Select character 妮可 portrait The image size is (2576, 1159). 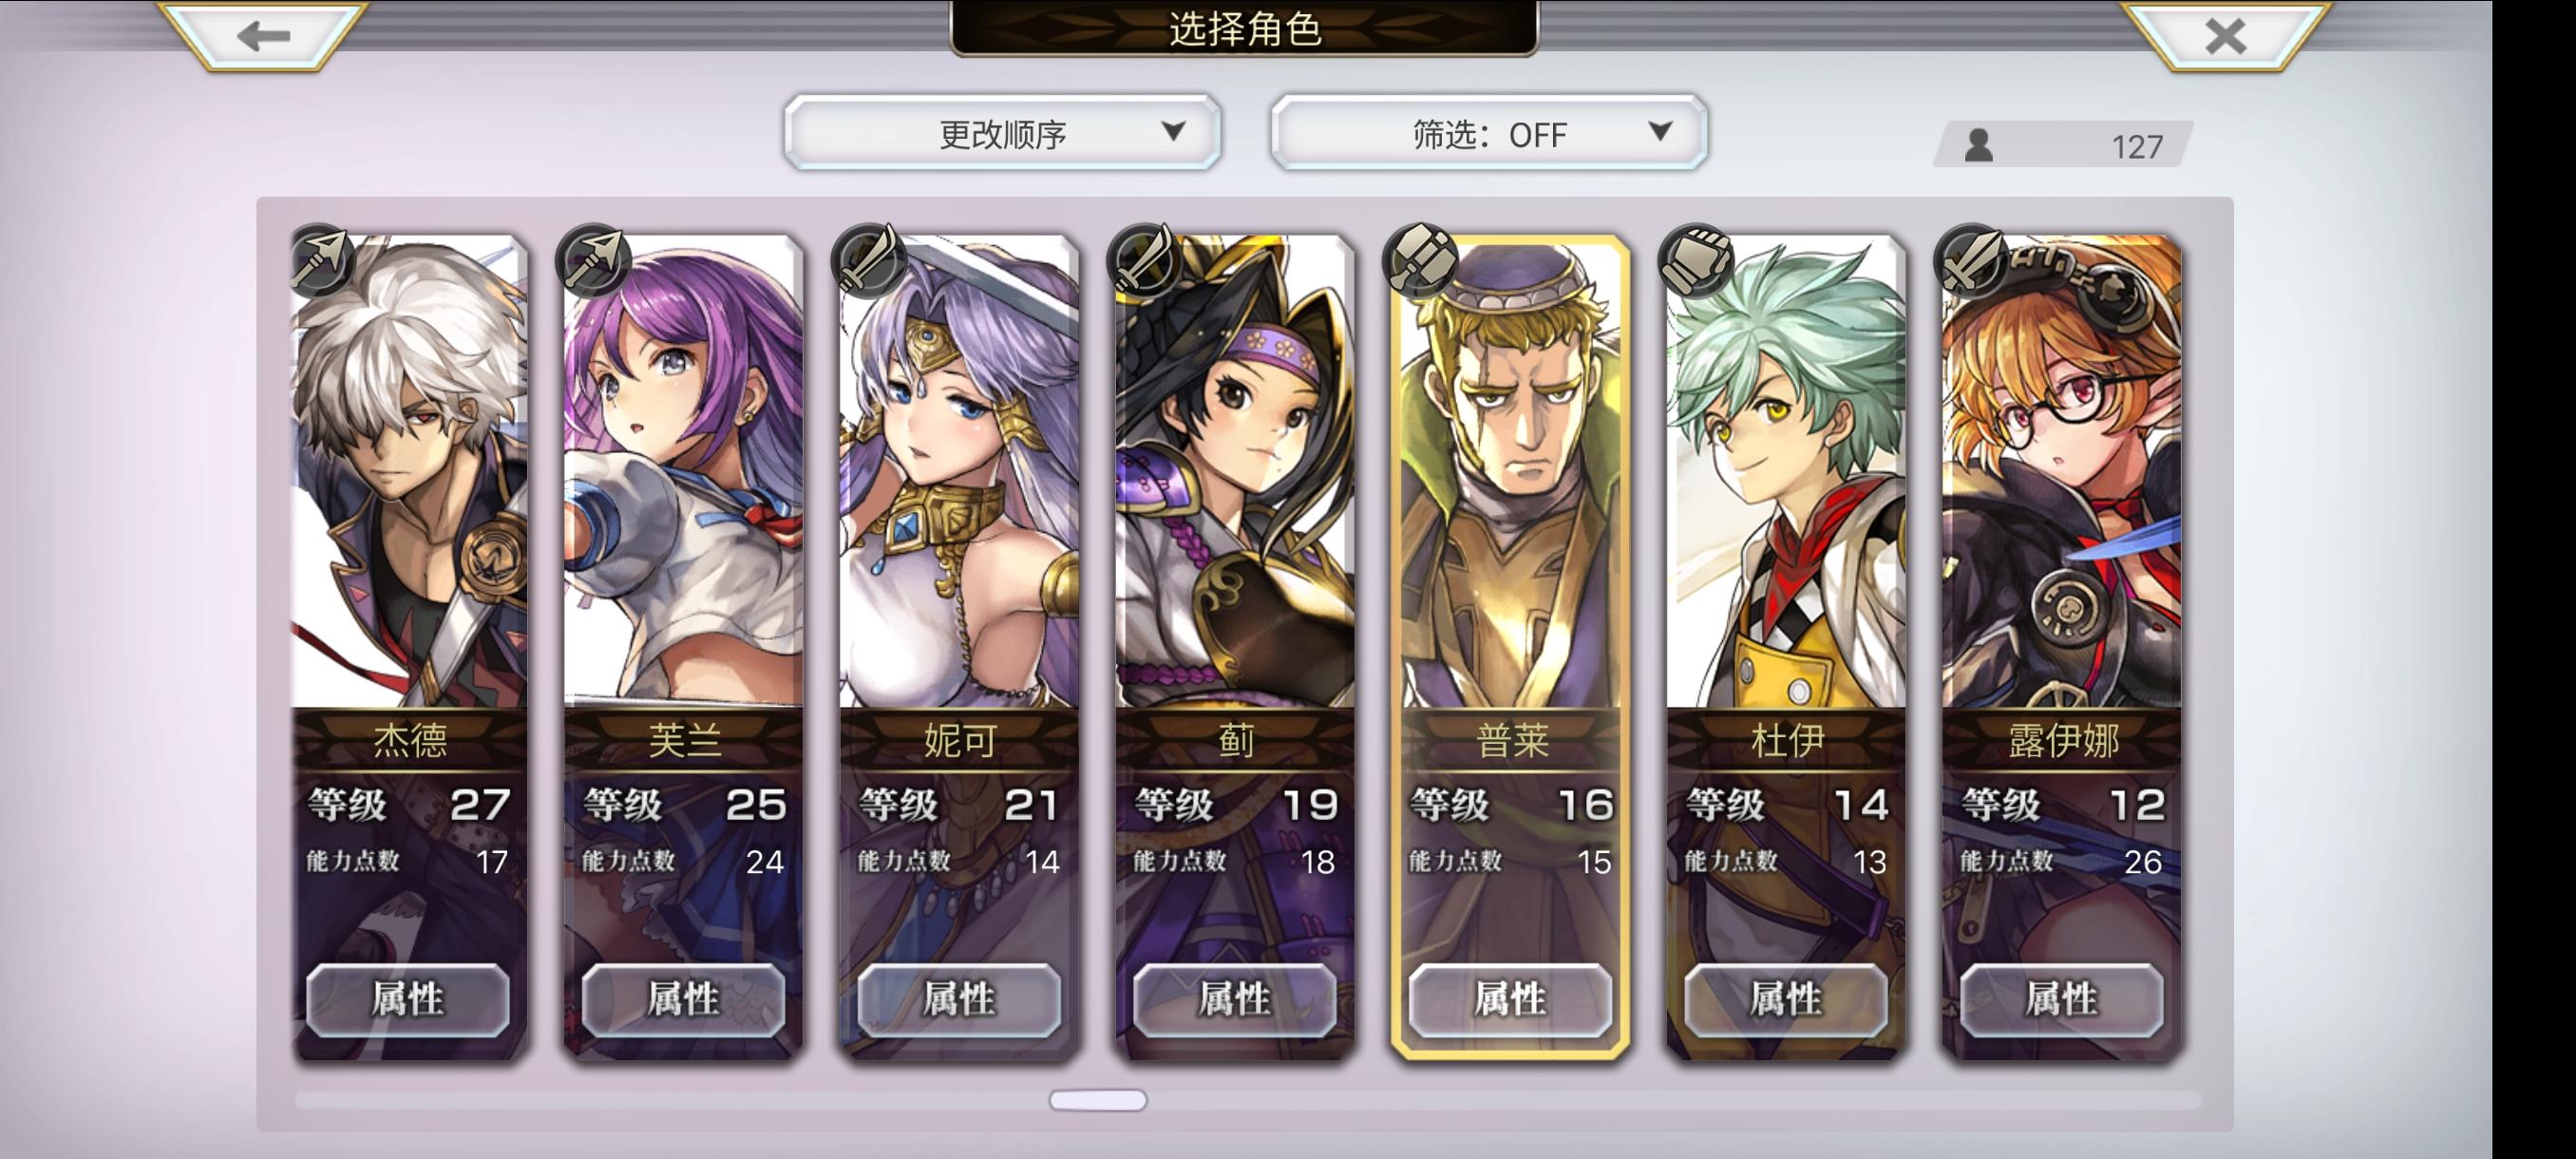pos(959,471)
